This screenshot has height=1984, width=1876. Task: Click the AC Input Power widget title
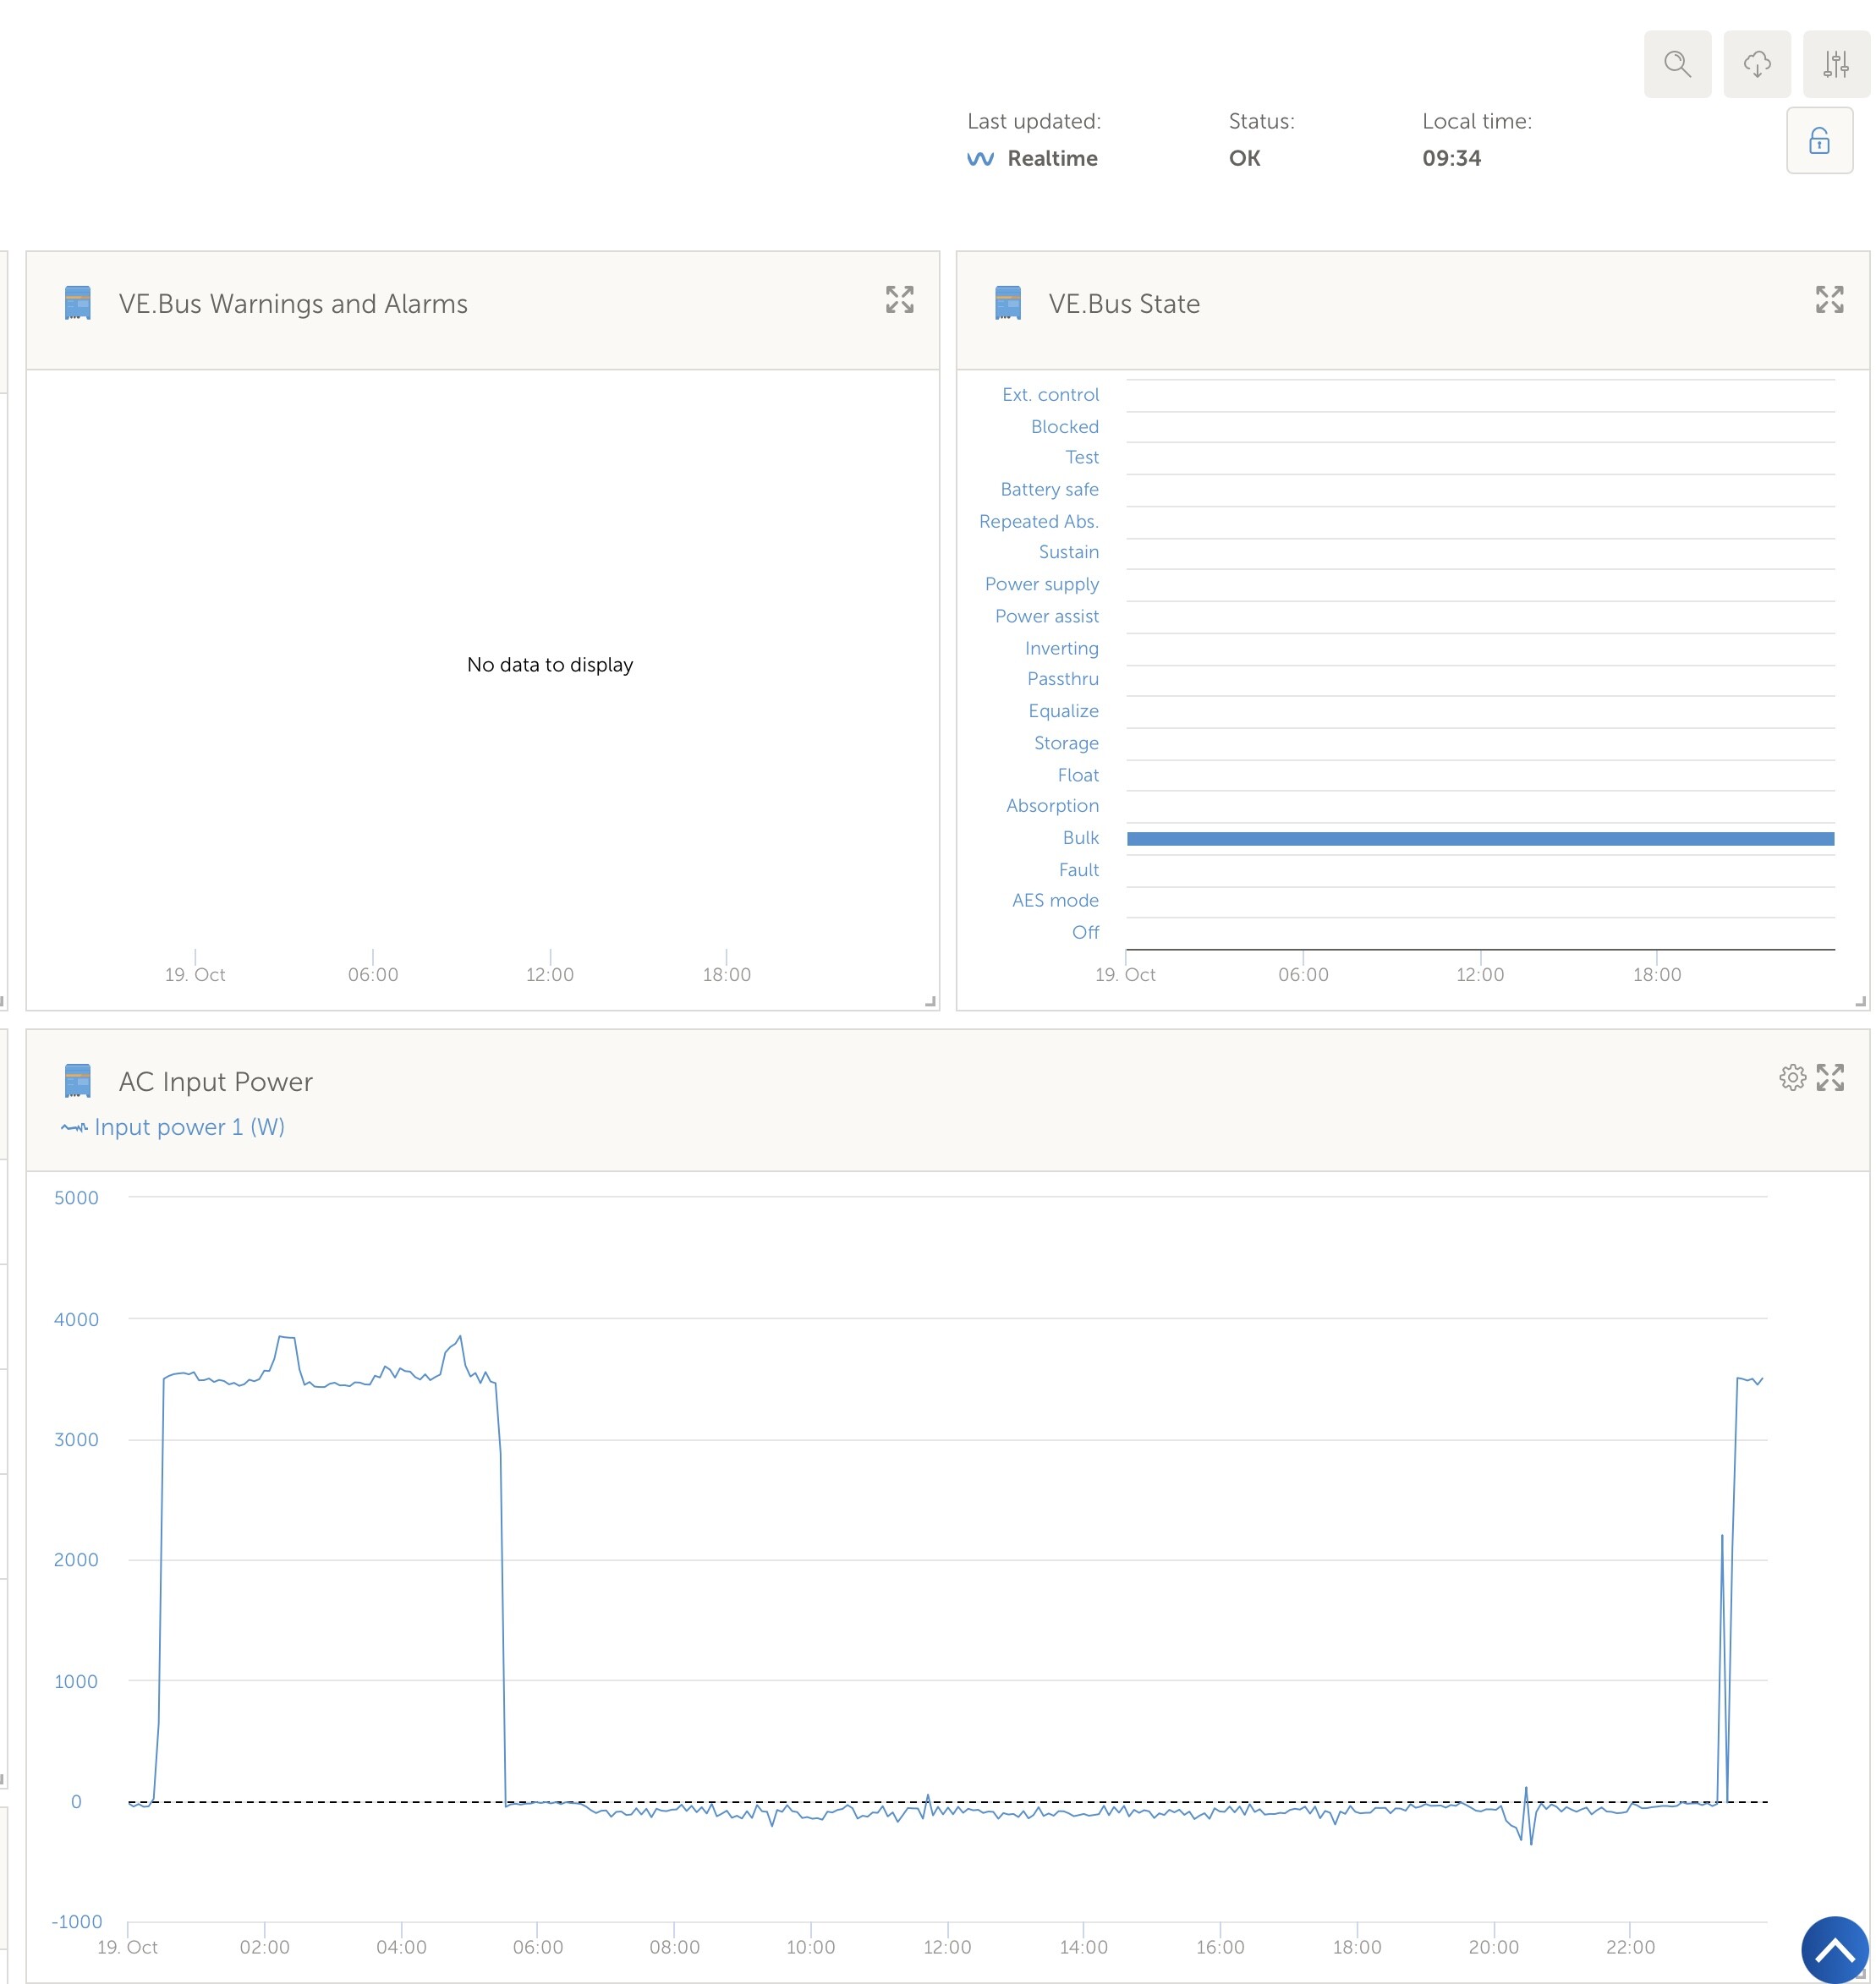[x=215, y=1081]
